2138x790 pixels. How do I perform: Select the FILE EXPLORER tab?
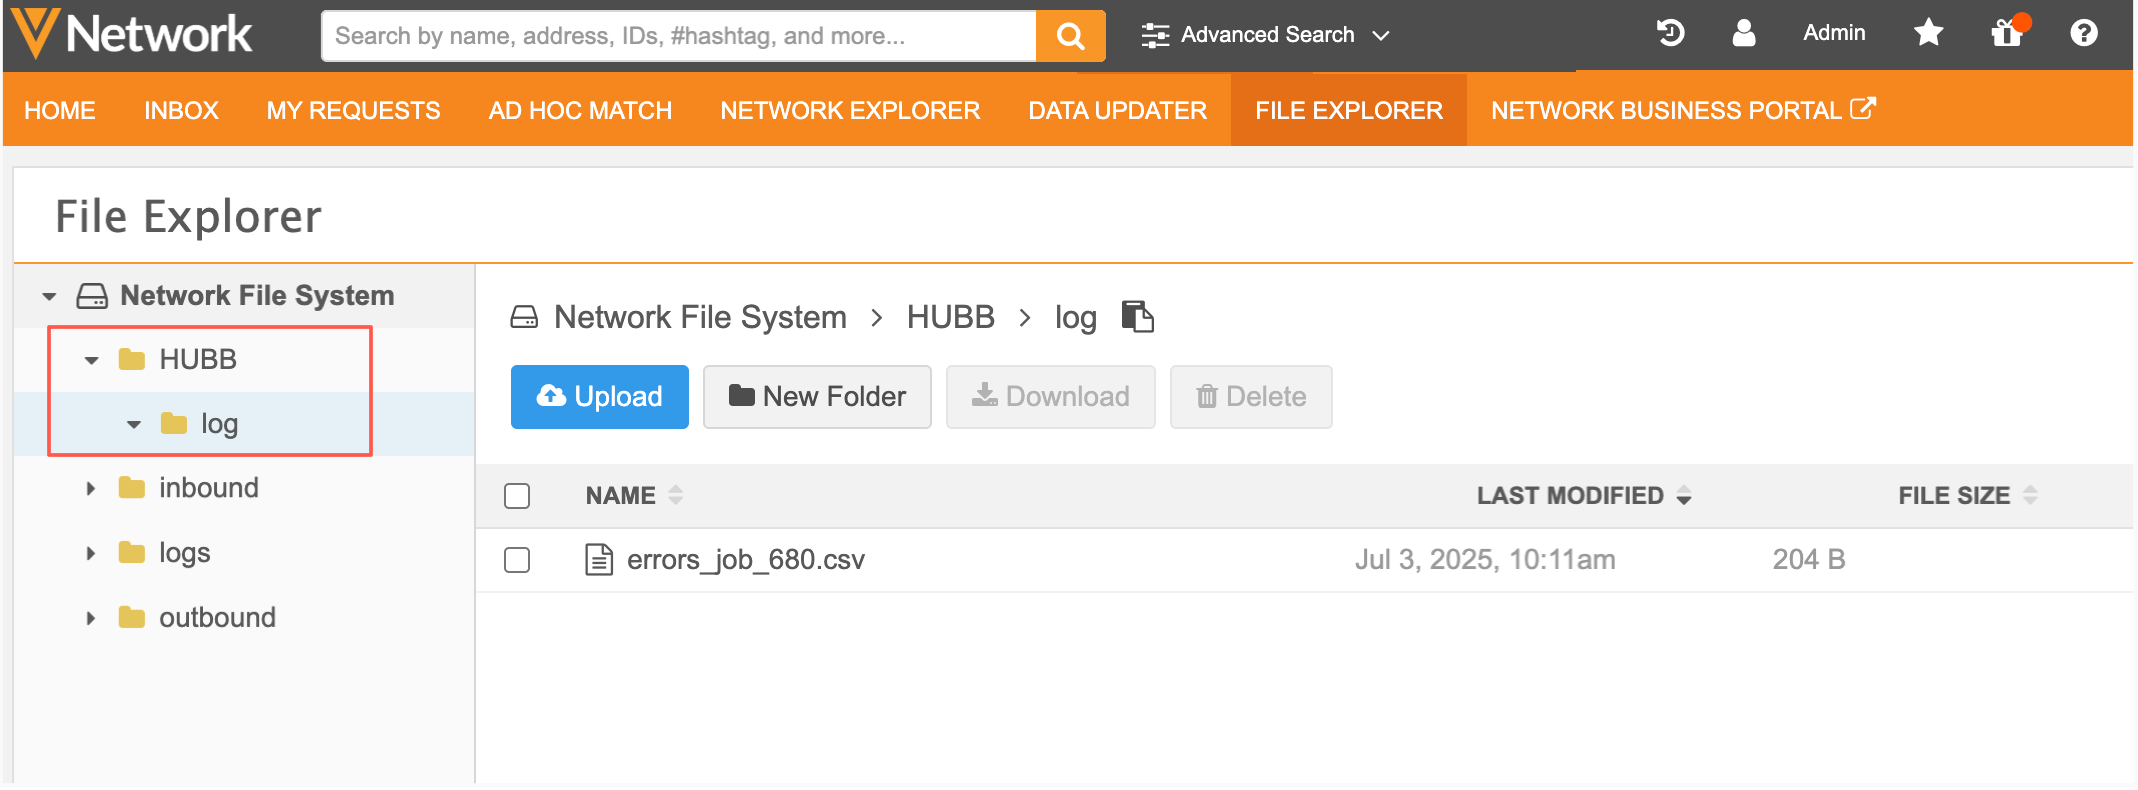[x=1349, y=110]
